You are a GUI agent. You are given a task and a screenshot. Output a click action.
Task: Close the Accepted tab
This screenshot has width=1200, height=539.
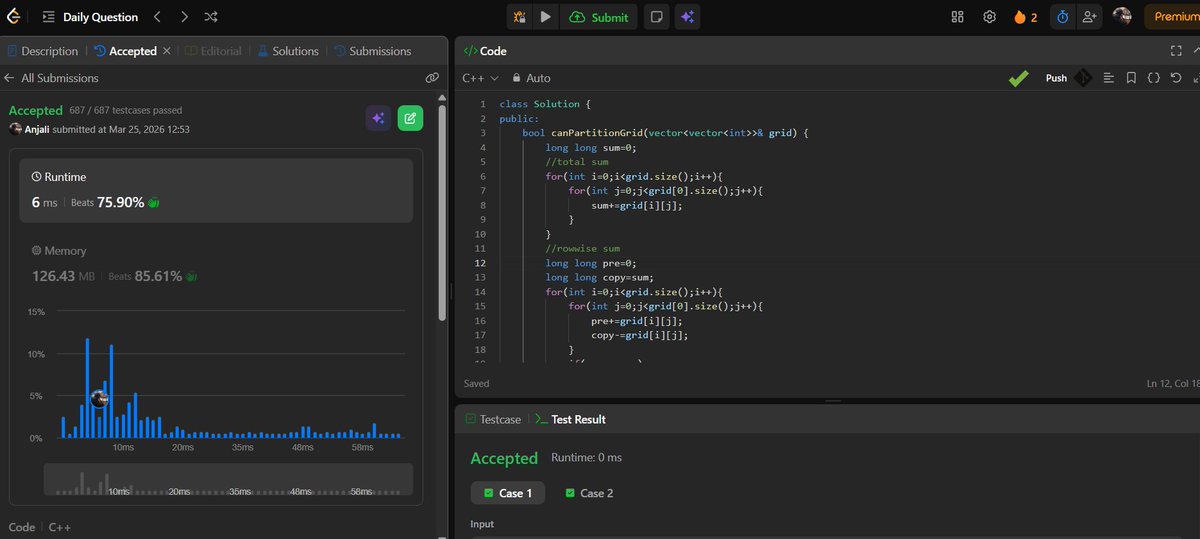pyautogui.click(x=167, y=51)
